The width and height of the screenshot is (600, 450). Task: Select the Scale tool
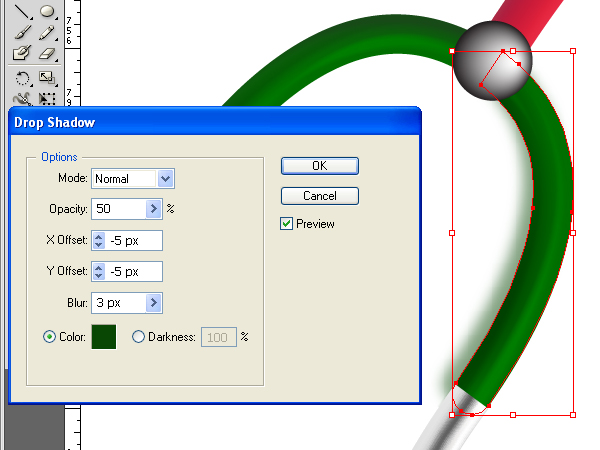click(47, 78)
